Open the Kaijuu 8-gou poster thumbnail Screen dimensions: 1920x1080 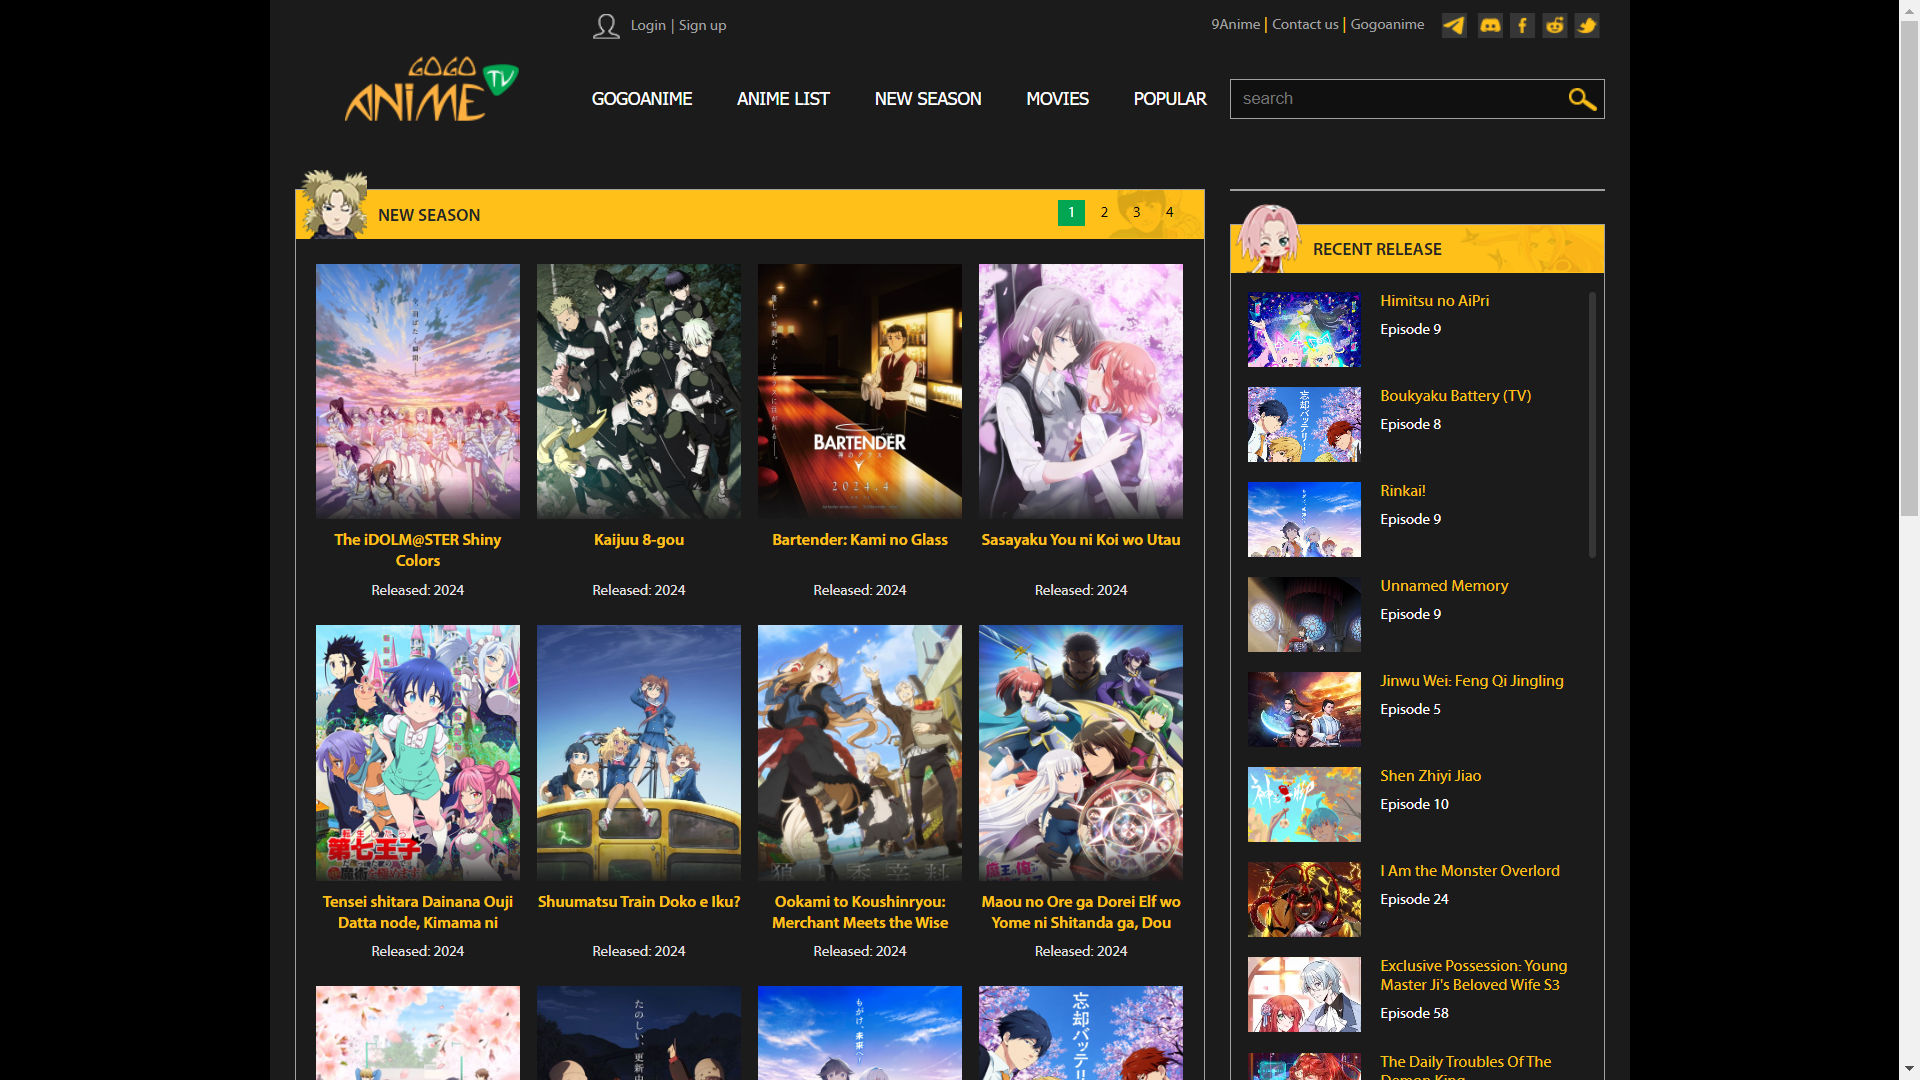click(x=639, y=391)
